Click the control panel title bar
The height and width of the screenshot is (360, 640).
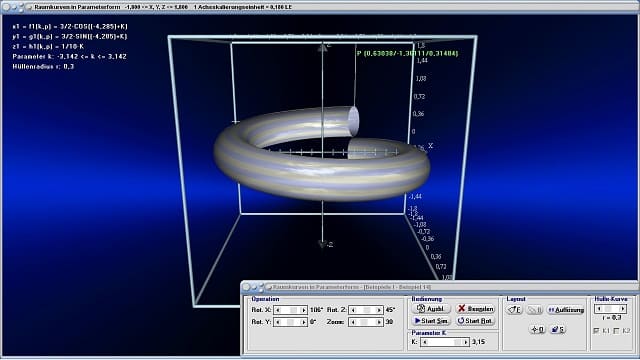click(440, 287)
